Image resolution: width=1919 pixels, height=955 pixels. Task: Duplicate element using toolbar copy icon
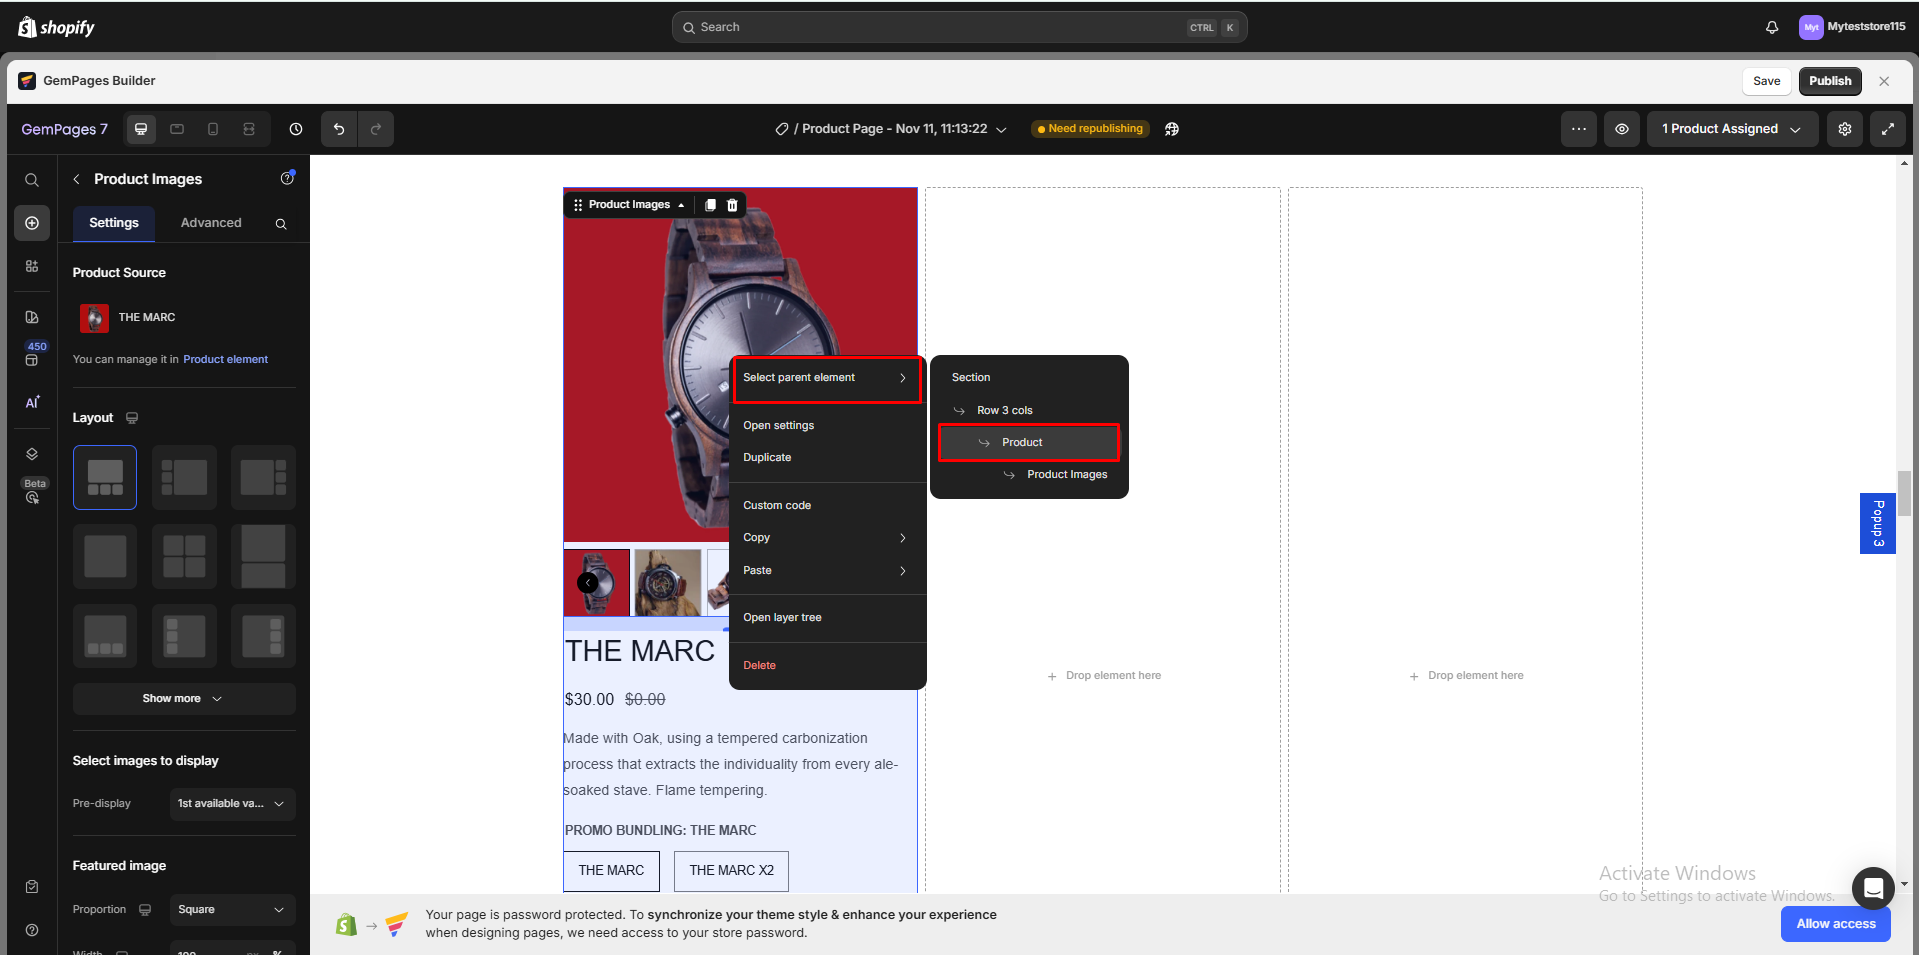click(710, 205)
